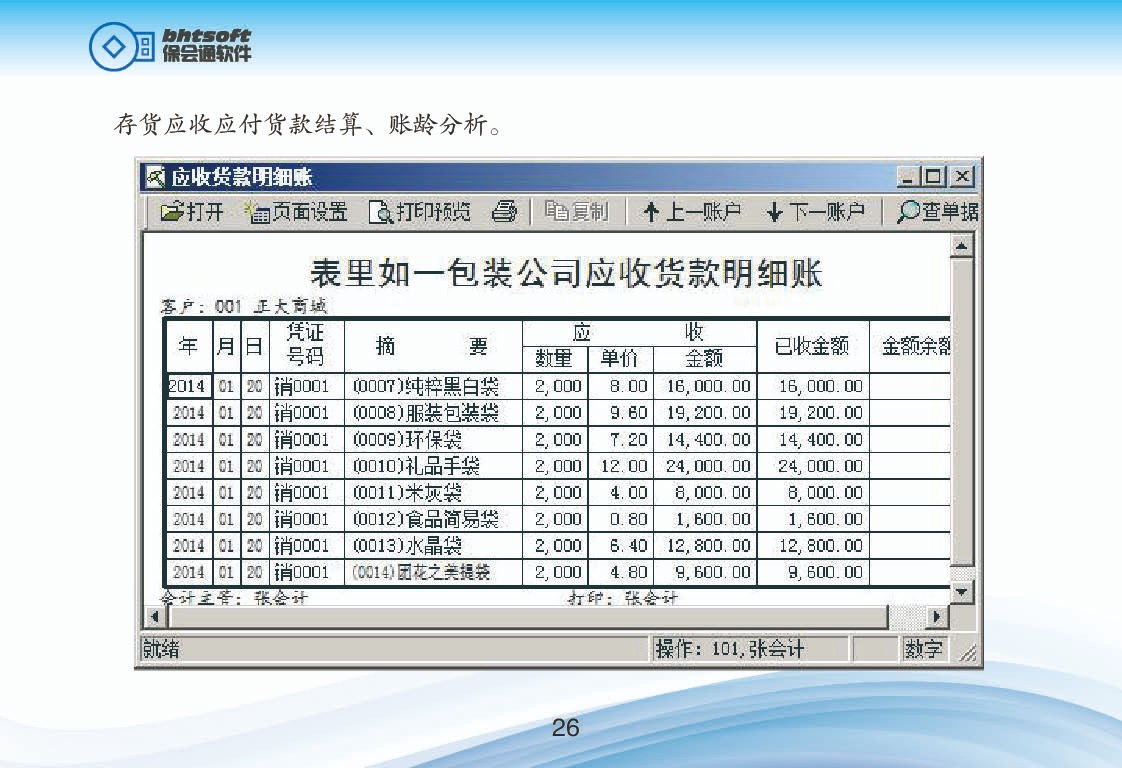Click the 已收金额 column header

(812, 346)
